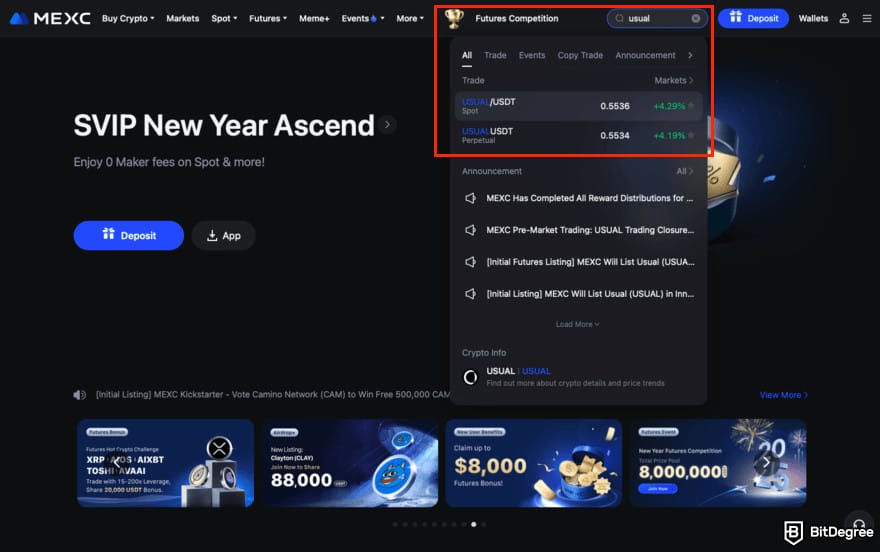Screen dimensions: 880x552
Task: Open the Markets menu item
Action: 182,19
